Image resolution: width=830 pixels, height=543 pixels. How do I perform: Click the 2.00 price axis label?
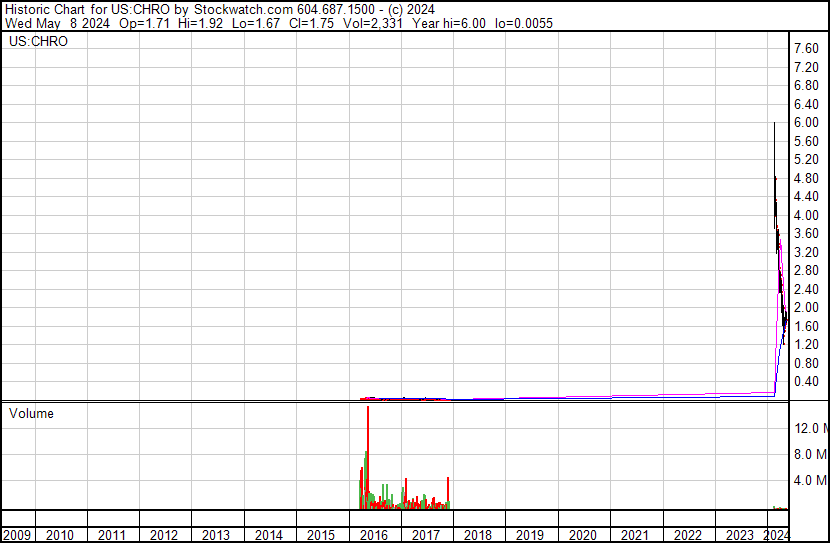point(806,307)
